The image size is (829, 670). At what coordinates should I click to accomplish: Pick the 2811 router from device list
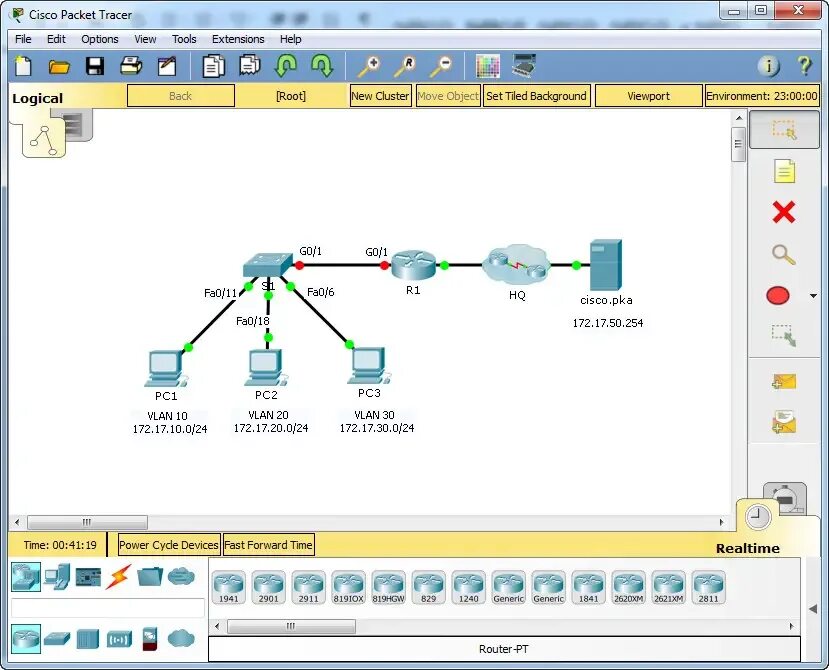[x=708, y=587]
